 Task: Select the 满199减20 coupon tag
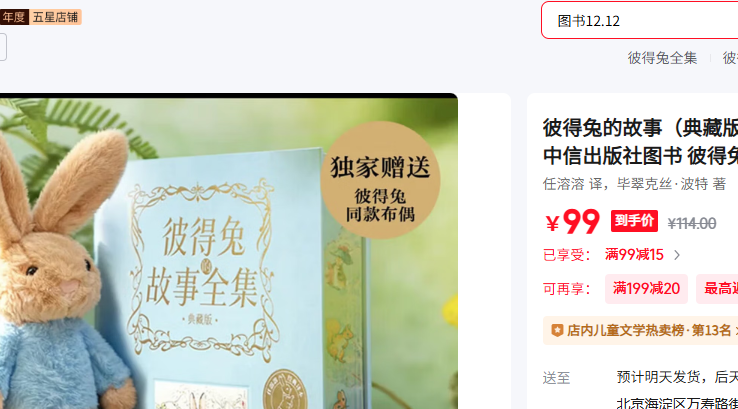tap(646, 289)
